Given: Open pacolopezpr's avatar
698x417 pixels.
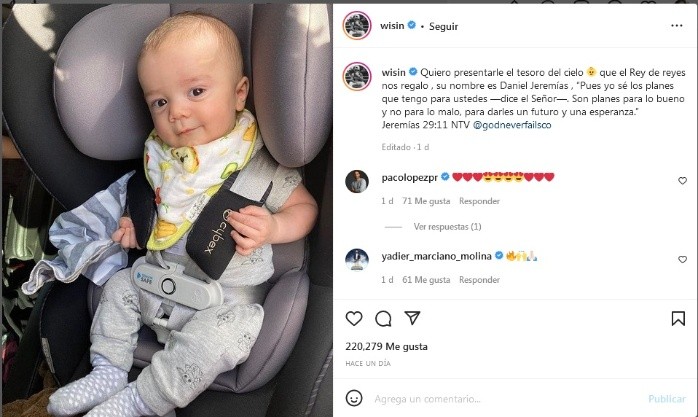Looking at the screenshot, I should (357, 181).
